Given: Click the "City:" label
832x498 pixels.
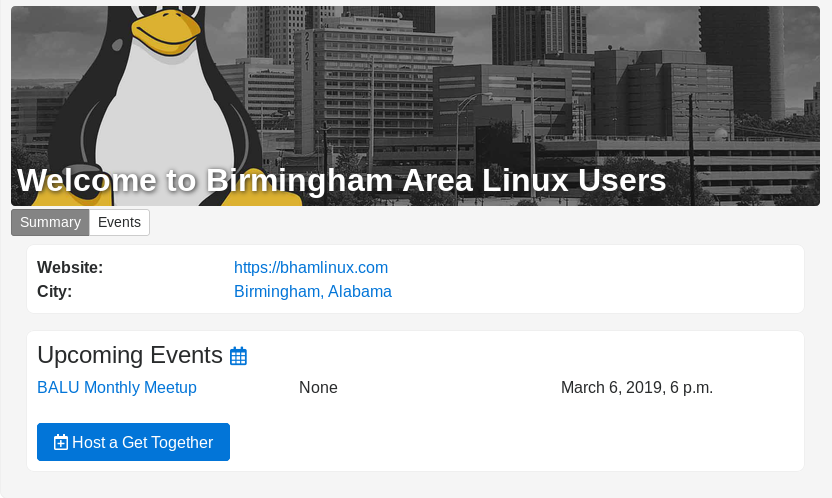Looking at the screenshot, I should click(55, 291).
